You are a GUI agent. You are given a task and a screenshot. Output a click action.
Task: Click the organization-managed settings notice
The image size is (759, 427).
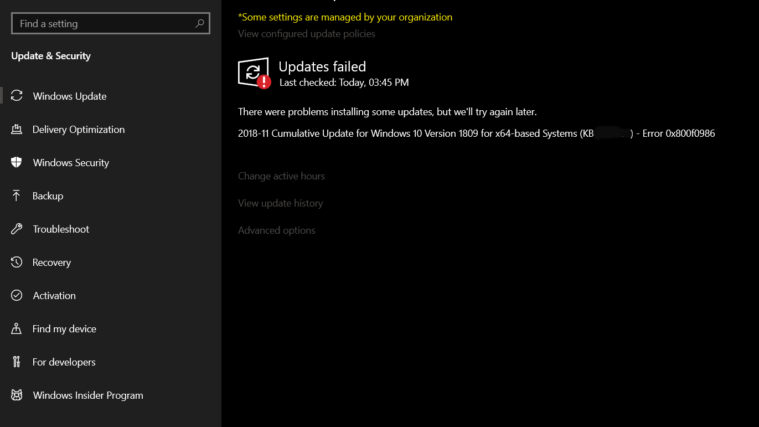(x=345, y=17)
